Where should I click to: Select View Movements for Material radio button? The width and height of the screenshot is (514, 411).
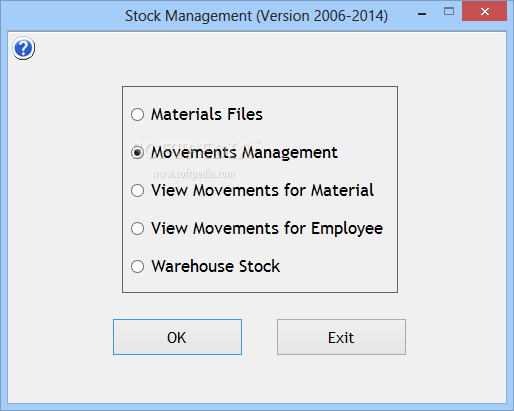(137, 190)
